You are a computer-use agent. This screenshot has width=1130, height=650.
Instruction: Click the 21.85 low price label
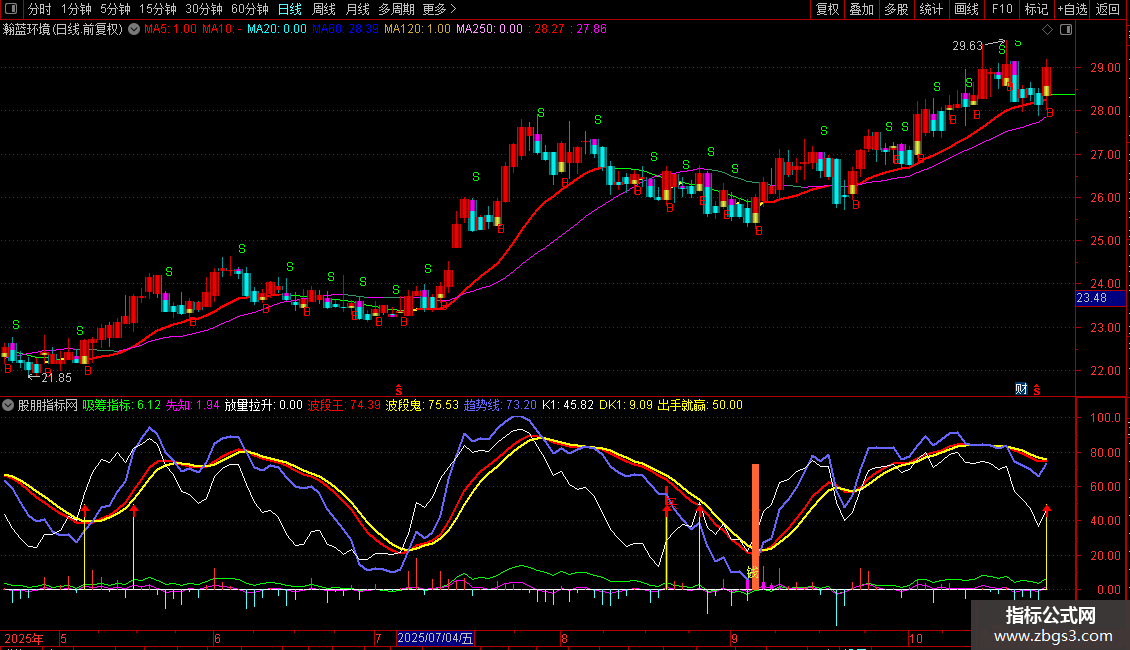point(56,378)
